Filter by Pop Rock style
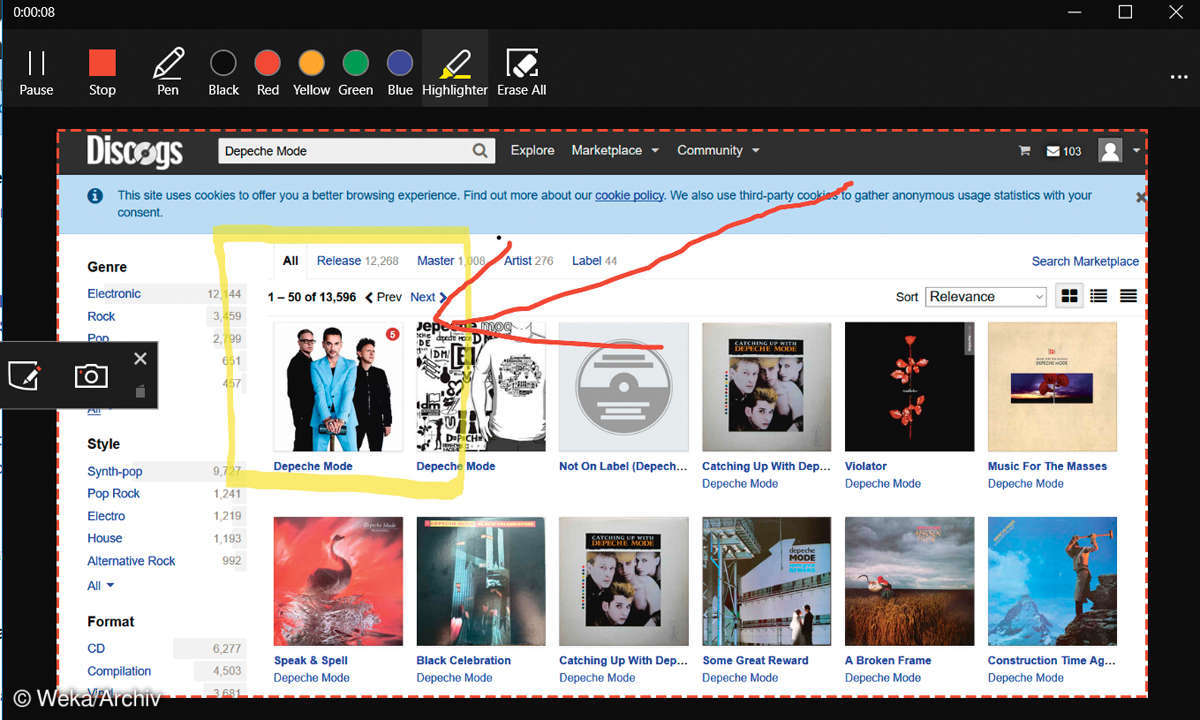Viewport: 1200px width, 720px height. tap(114, 493)
